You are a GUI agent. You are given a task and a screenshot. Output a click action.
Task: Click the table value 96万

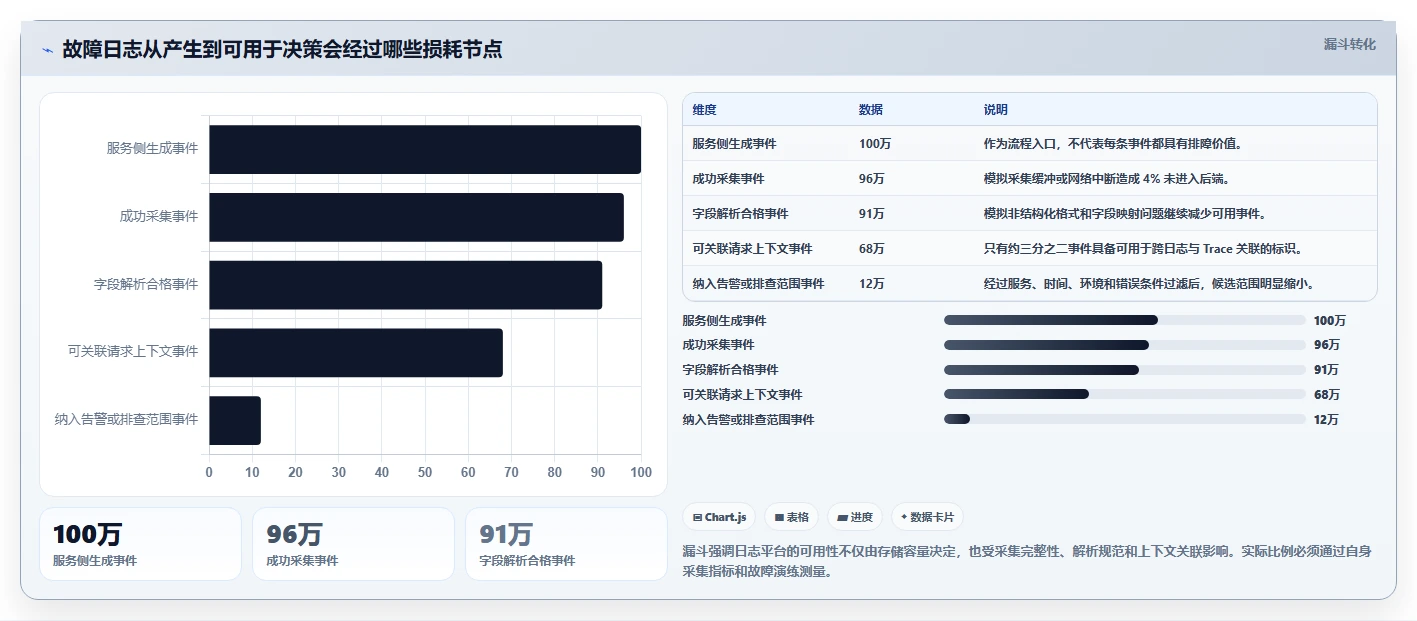[872, 179]
